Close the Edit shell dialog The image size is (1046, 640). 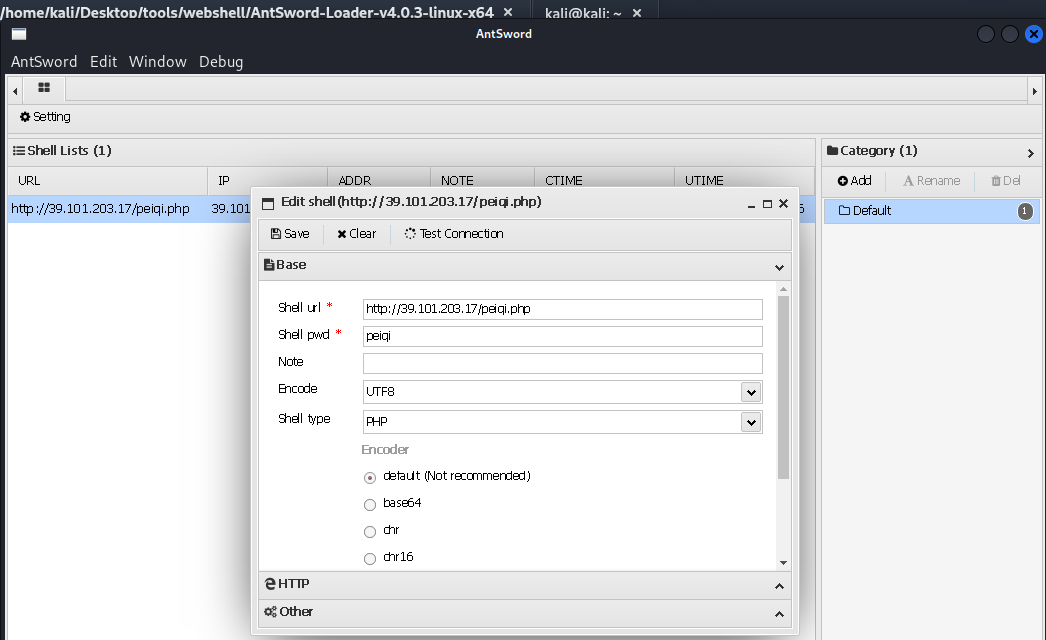coord(784,204)
